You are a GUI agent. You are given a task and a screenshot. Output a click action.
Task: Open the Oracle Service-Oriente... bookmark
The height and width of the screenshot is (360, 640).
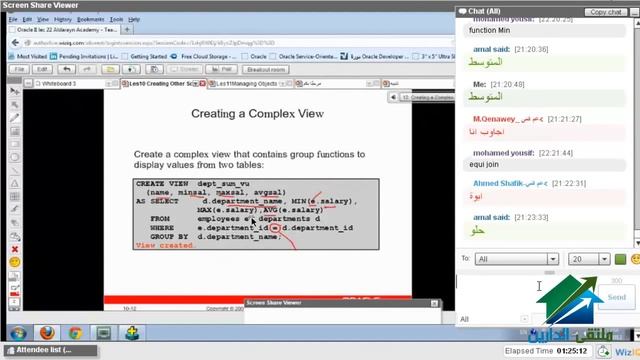pyautogui.click(x=304, y=56)
